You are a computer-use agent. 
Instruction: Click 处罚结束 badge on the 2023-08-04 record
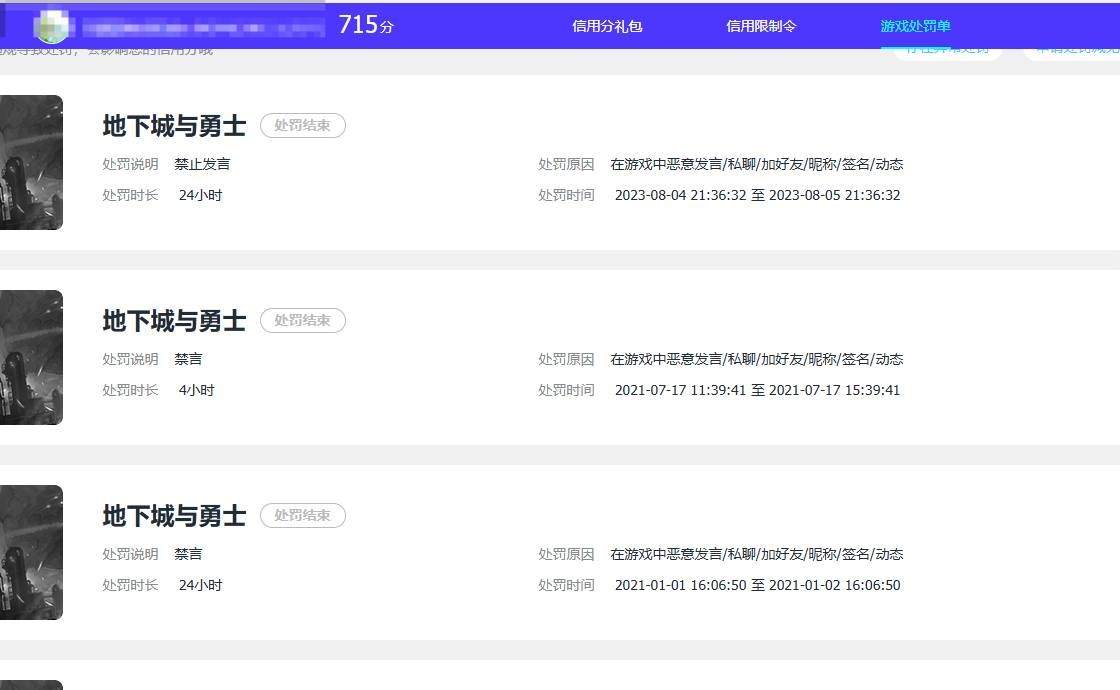[303, 126]
